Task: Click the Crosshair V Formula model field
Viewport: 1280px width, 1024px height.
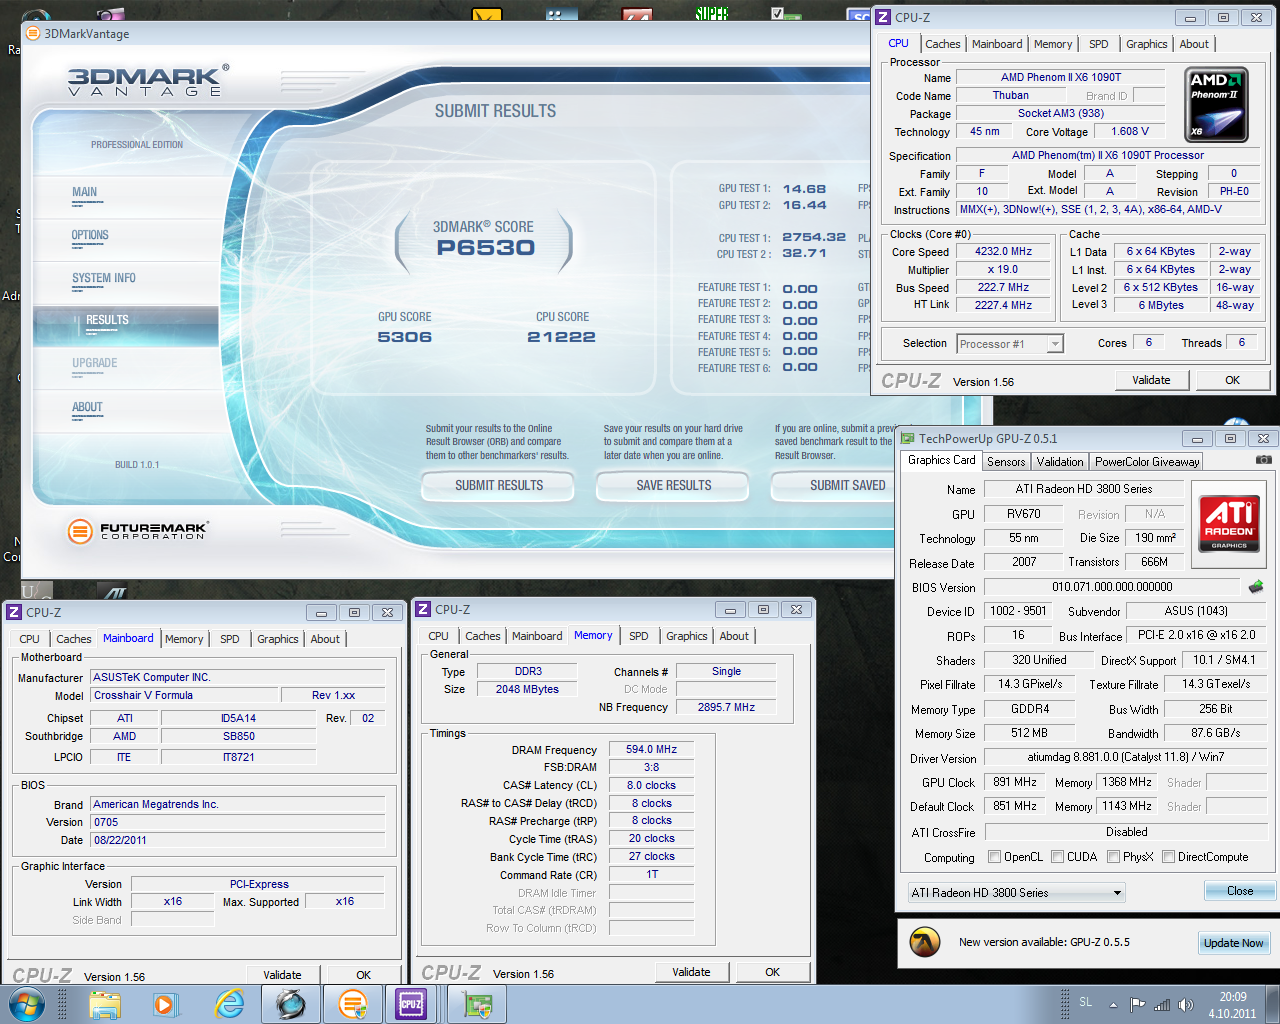Action: tap(184, 695)
